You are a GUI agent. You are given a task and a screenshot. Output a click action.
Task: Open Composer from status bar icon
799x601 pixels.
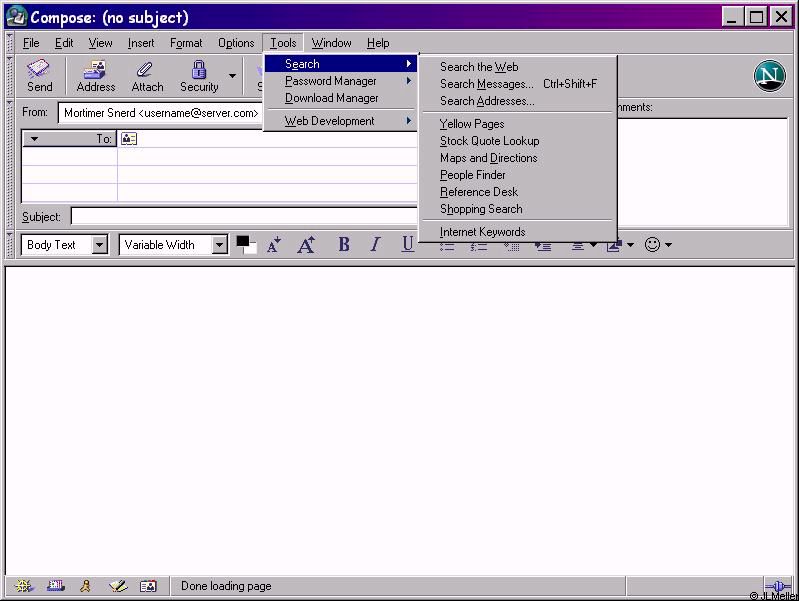pyautogui.click(x=118, y=586)
